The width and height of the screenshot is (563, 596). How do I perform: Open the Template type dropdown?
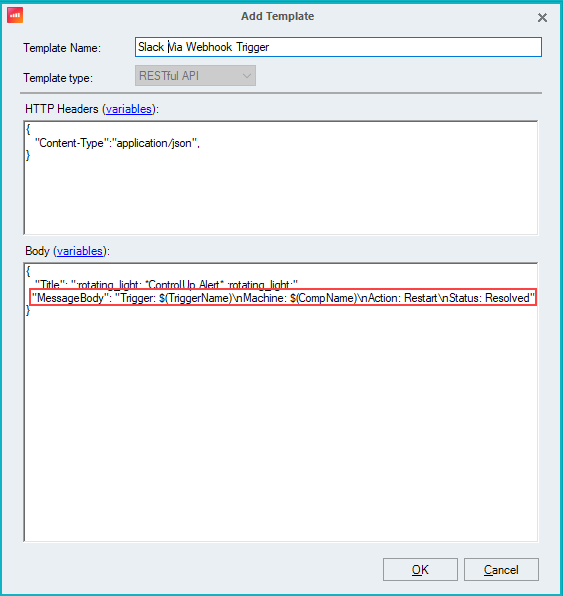[195, 76]
